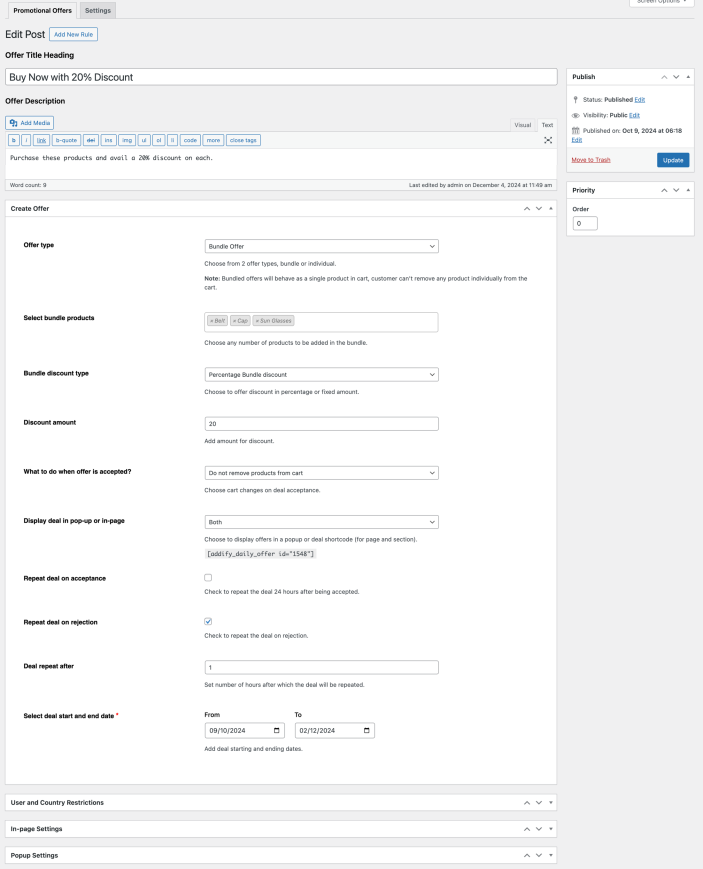Image resolution: width=703 pixels, height=869 pixels.
Task: Expand User and Country Restrictions panel
Action: 551,802
